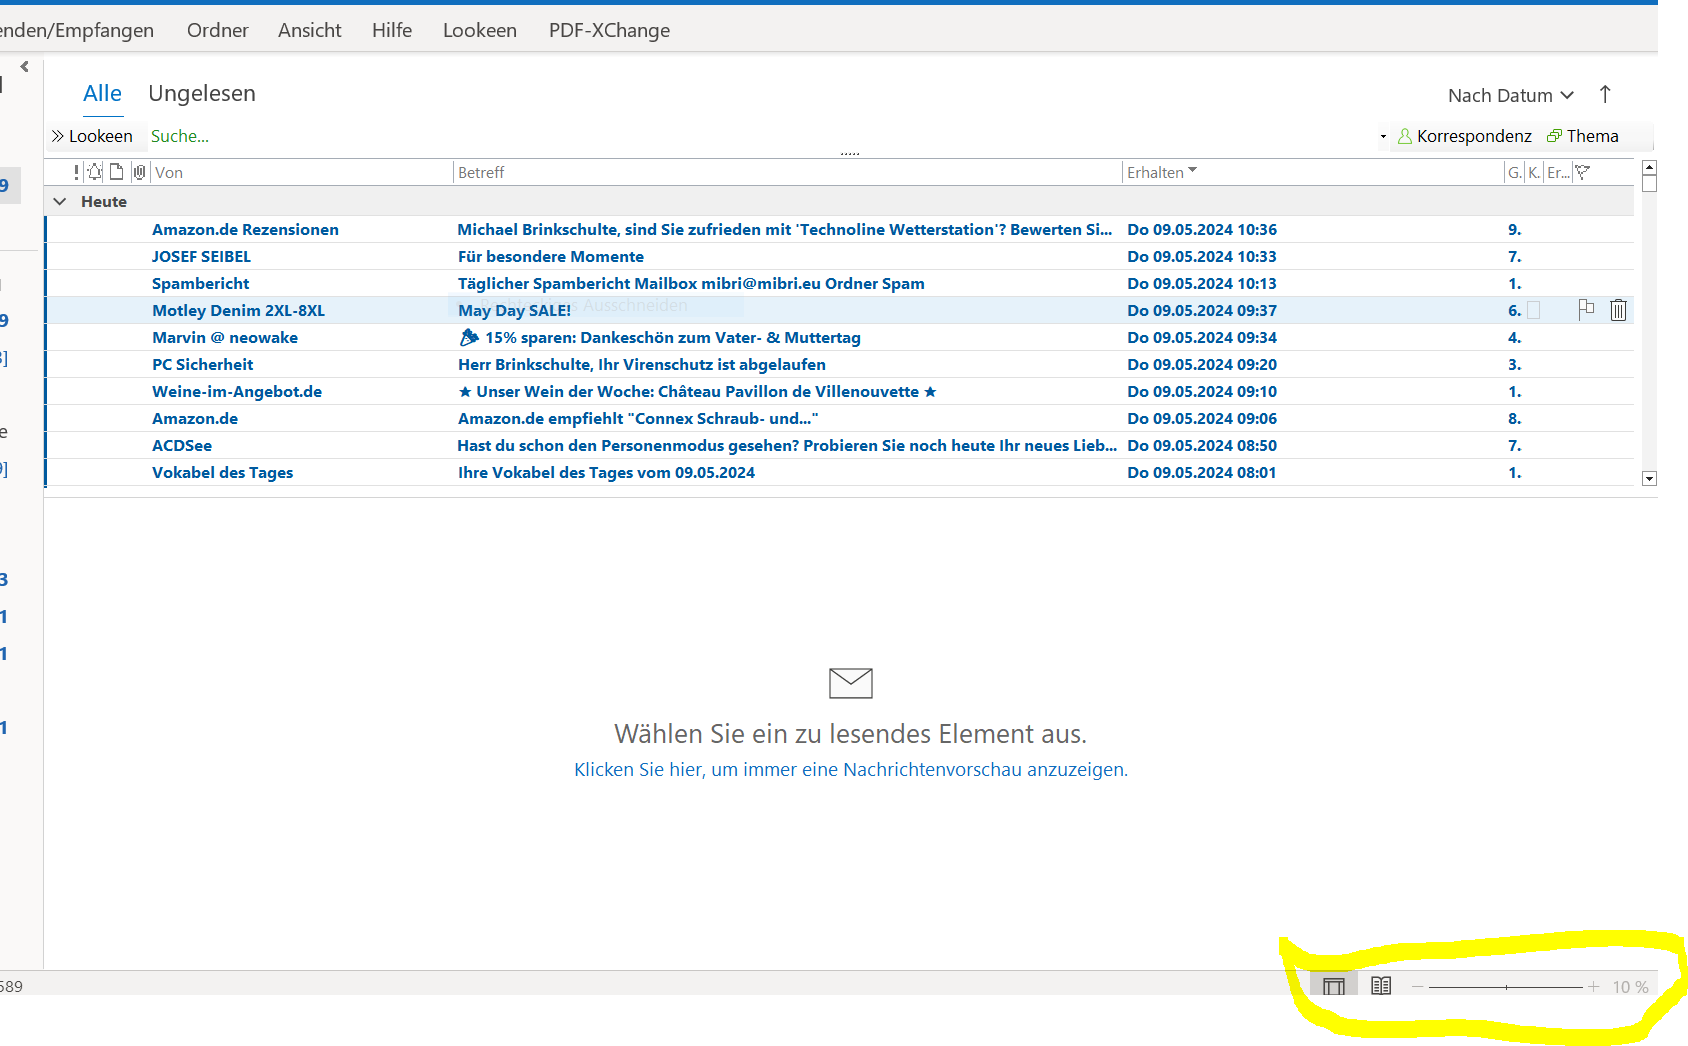The image size is (1688, 1046).
Task: Open the Senden/Empfangen tab
Action: click(76, 30)
